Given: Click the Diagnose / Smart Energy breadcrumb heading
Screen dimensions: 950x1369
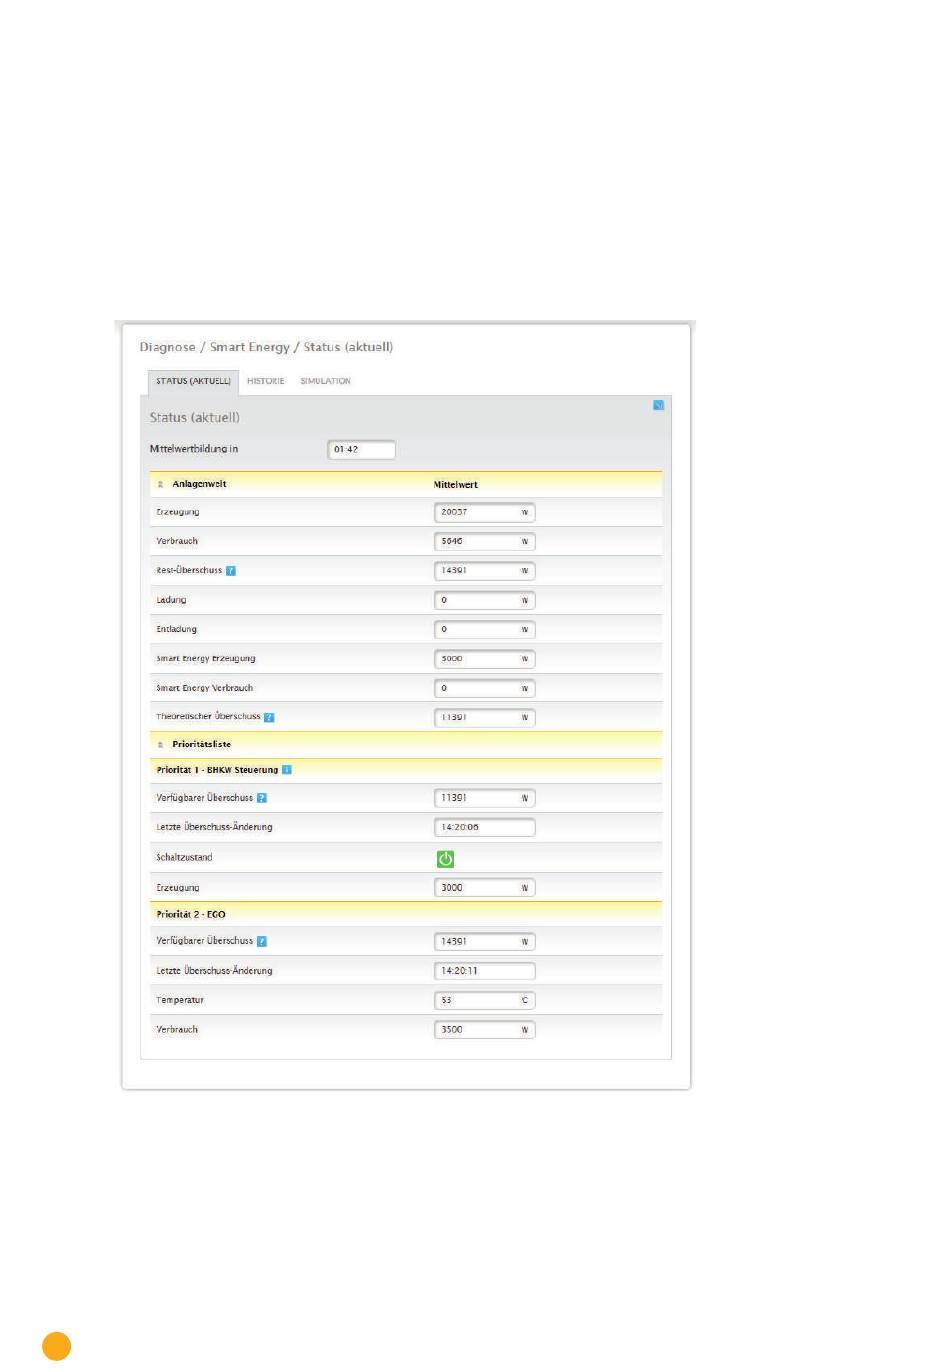Looking at the screenshot, I should coord(266,347).
